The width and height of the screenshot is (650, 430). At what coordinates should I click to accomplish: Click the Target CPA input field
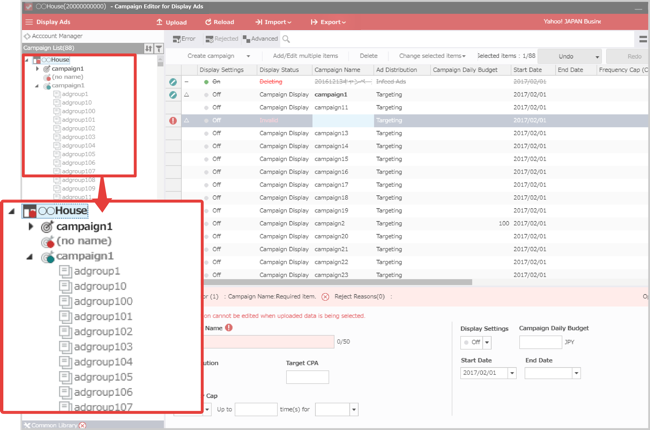click(307, 377)
